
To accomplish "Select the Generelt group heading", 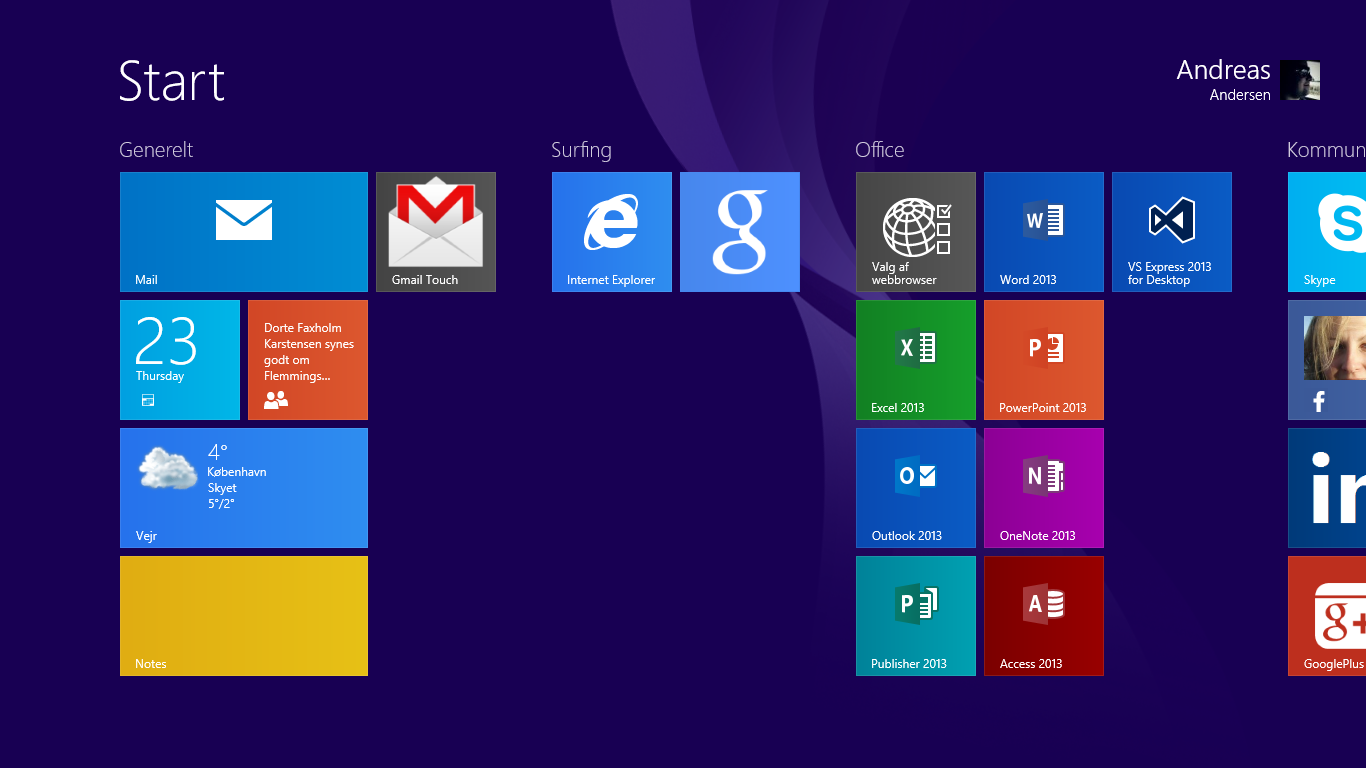I will [x=156, y=150].
